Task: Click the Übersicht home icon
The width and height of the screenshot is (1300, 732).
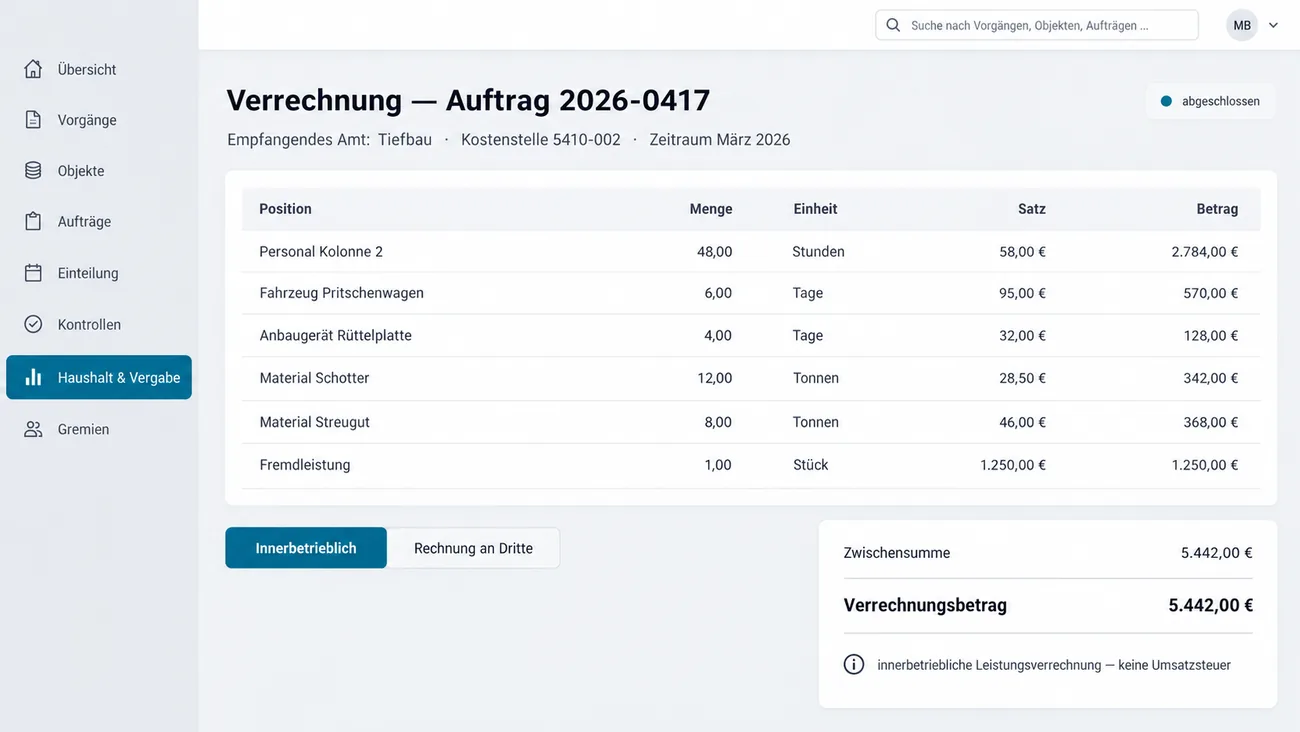Action: point(33,69)
